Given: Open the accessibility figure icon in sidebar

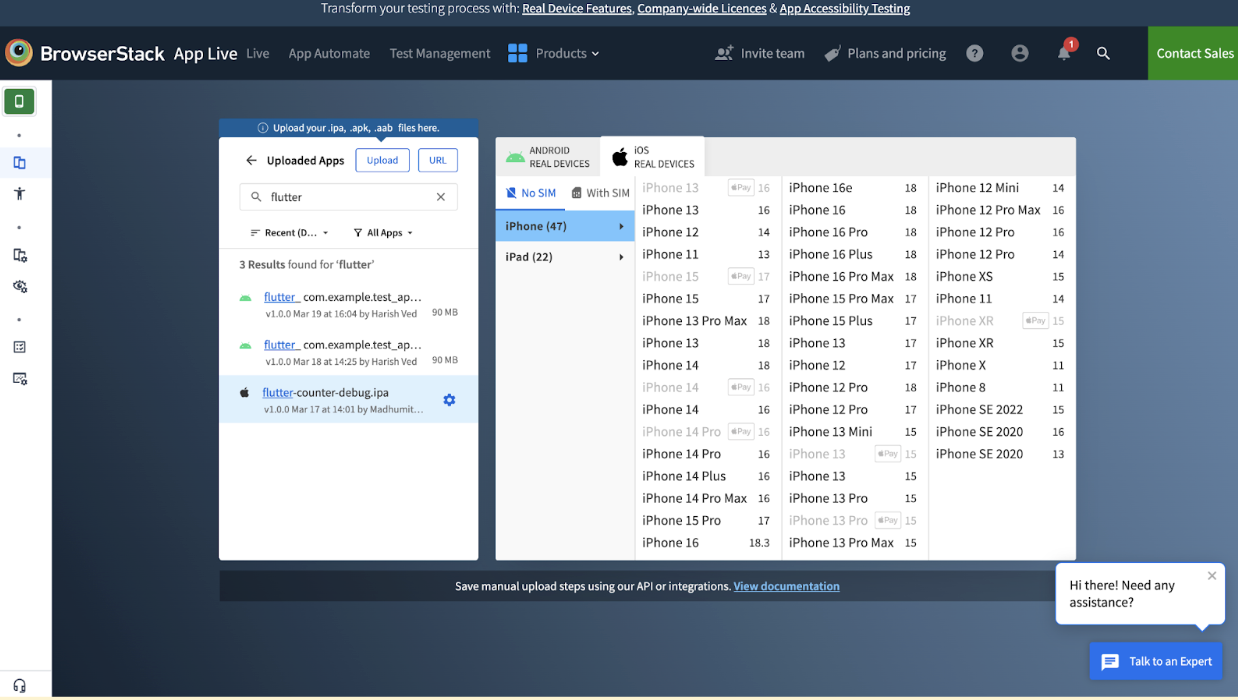Looking at the screenshot, I should (19, 193).
